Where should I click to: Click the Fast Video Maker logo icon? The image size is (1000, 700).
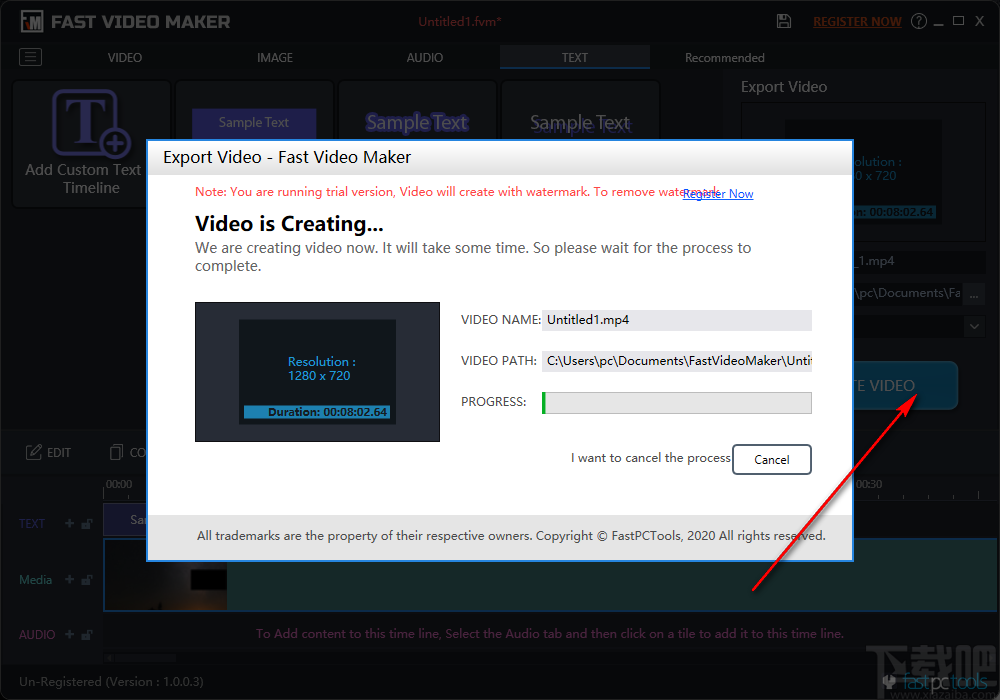(32, 20)
